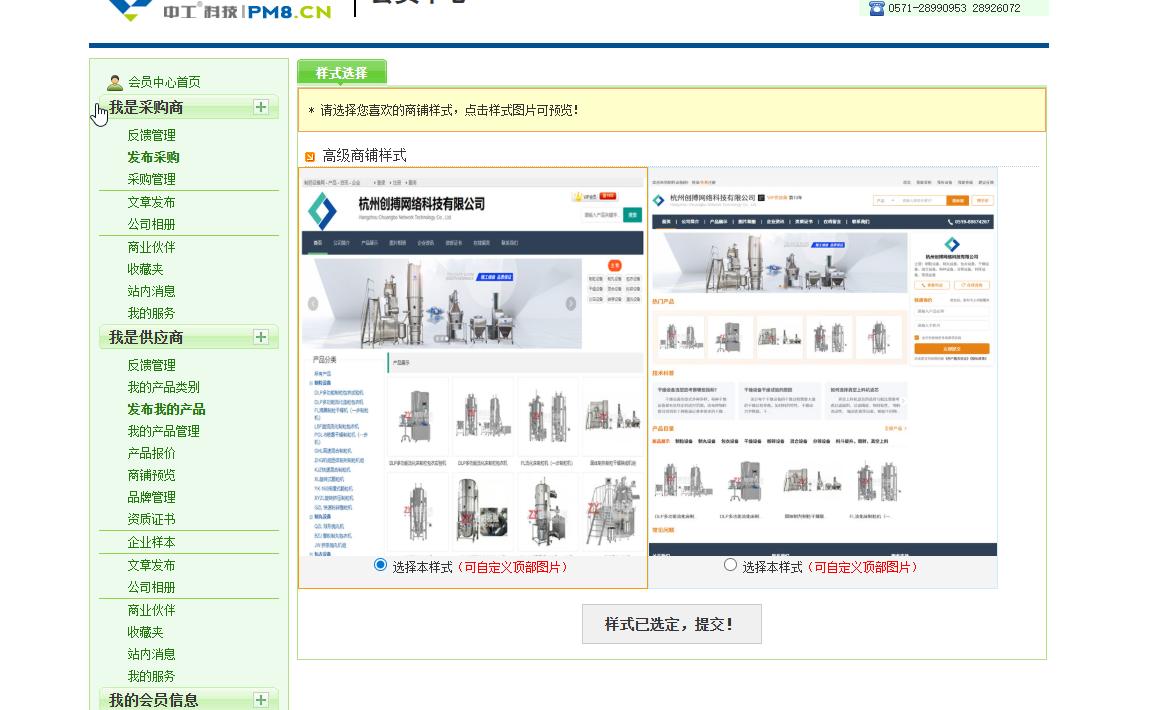Viewport: 1163px width, 710px height.
Task: Click the member center home user icon
Action: (x=115, y=82)
